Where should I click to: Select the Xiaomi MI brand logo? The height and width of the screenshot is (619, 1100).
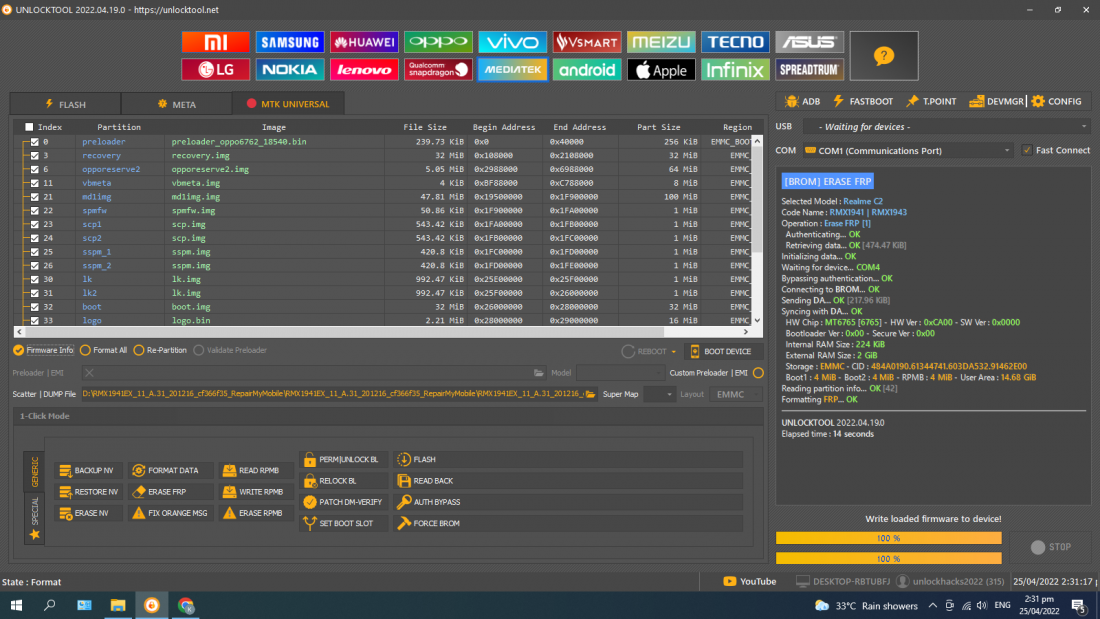tap(215, 42)
